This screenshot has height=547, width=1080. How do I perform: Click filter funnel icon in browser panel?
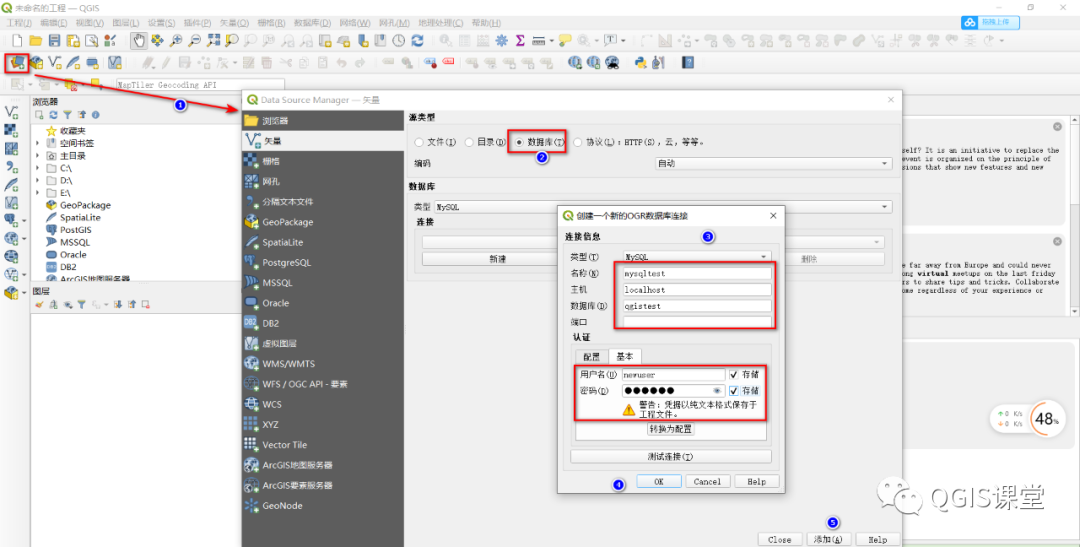click(x=68, y=115)
